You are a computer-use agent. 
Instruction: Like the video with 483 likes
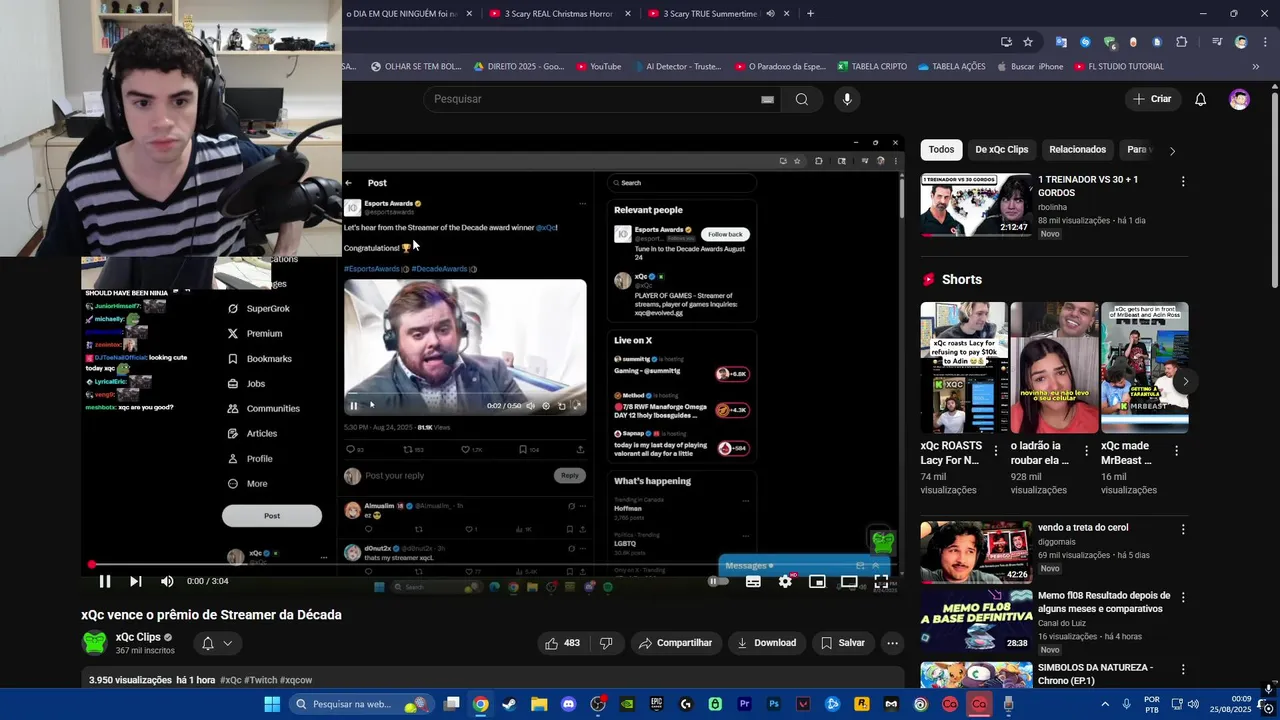pos(563,643)
